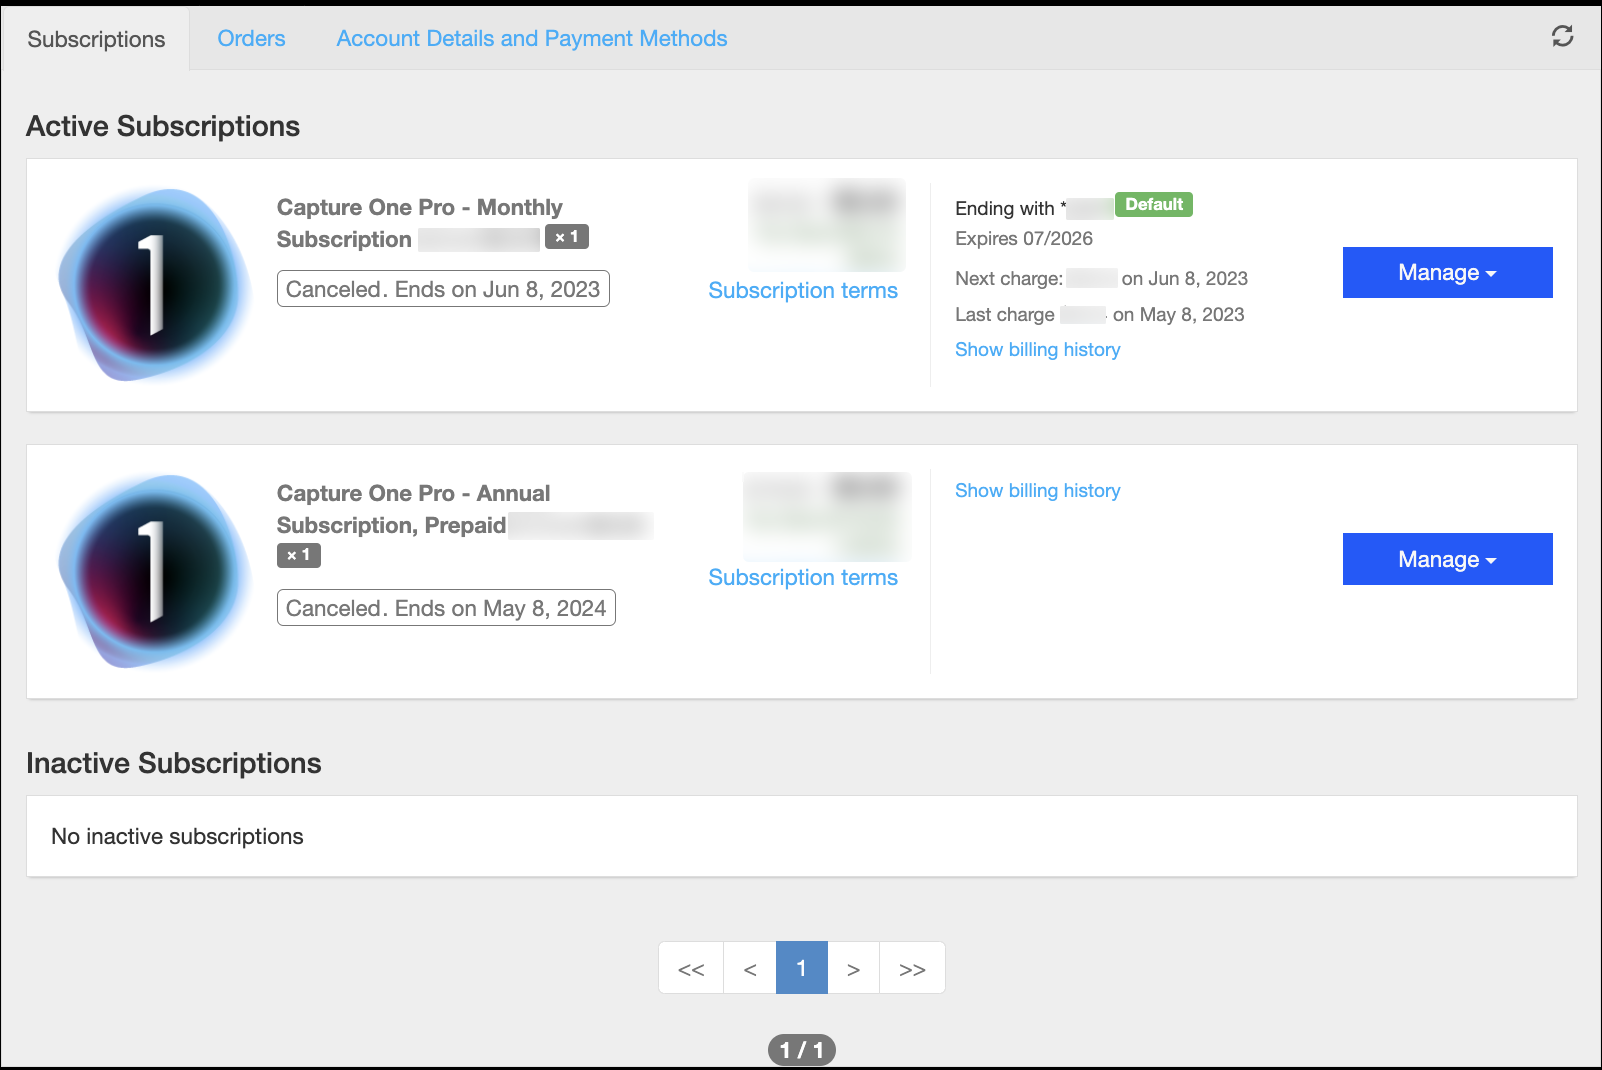The height and width of the screenshot is (1070, 1602).
Task: Open Subscription terms for Annual plan
Action: [803, 577]
